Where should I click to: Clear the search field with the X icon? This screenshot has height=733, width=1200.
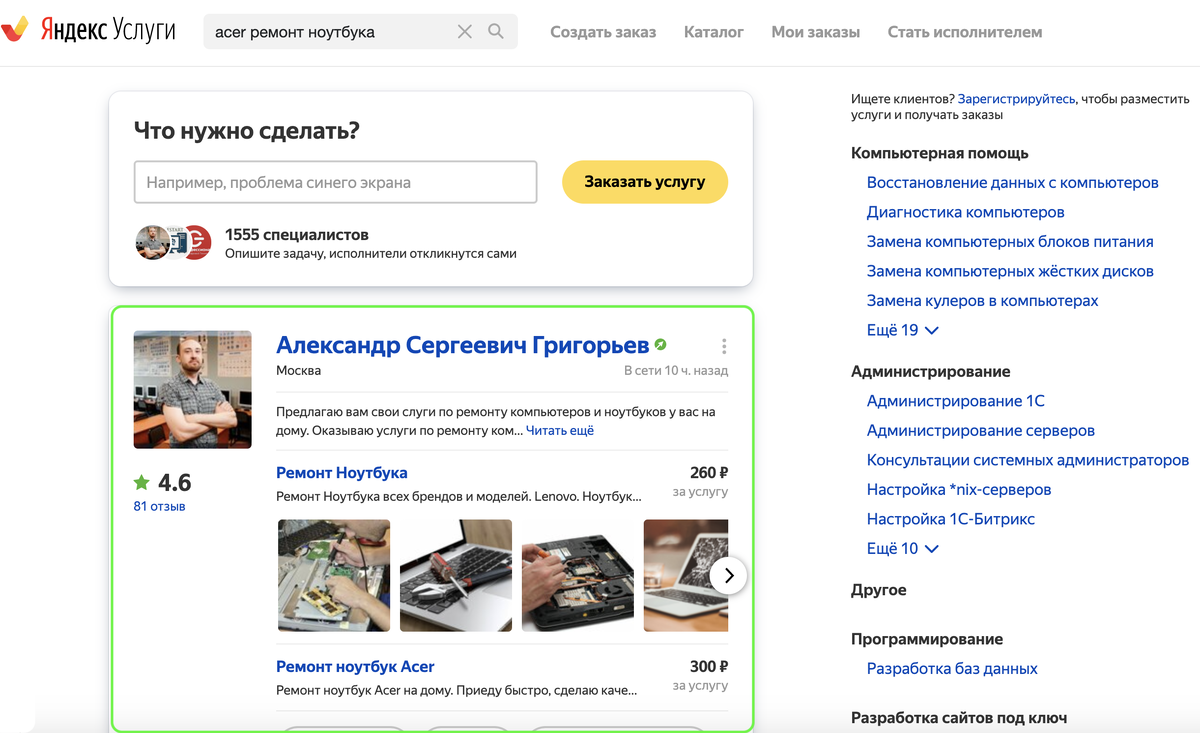465,32
